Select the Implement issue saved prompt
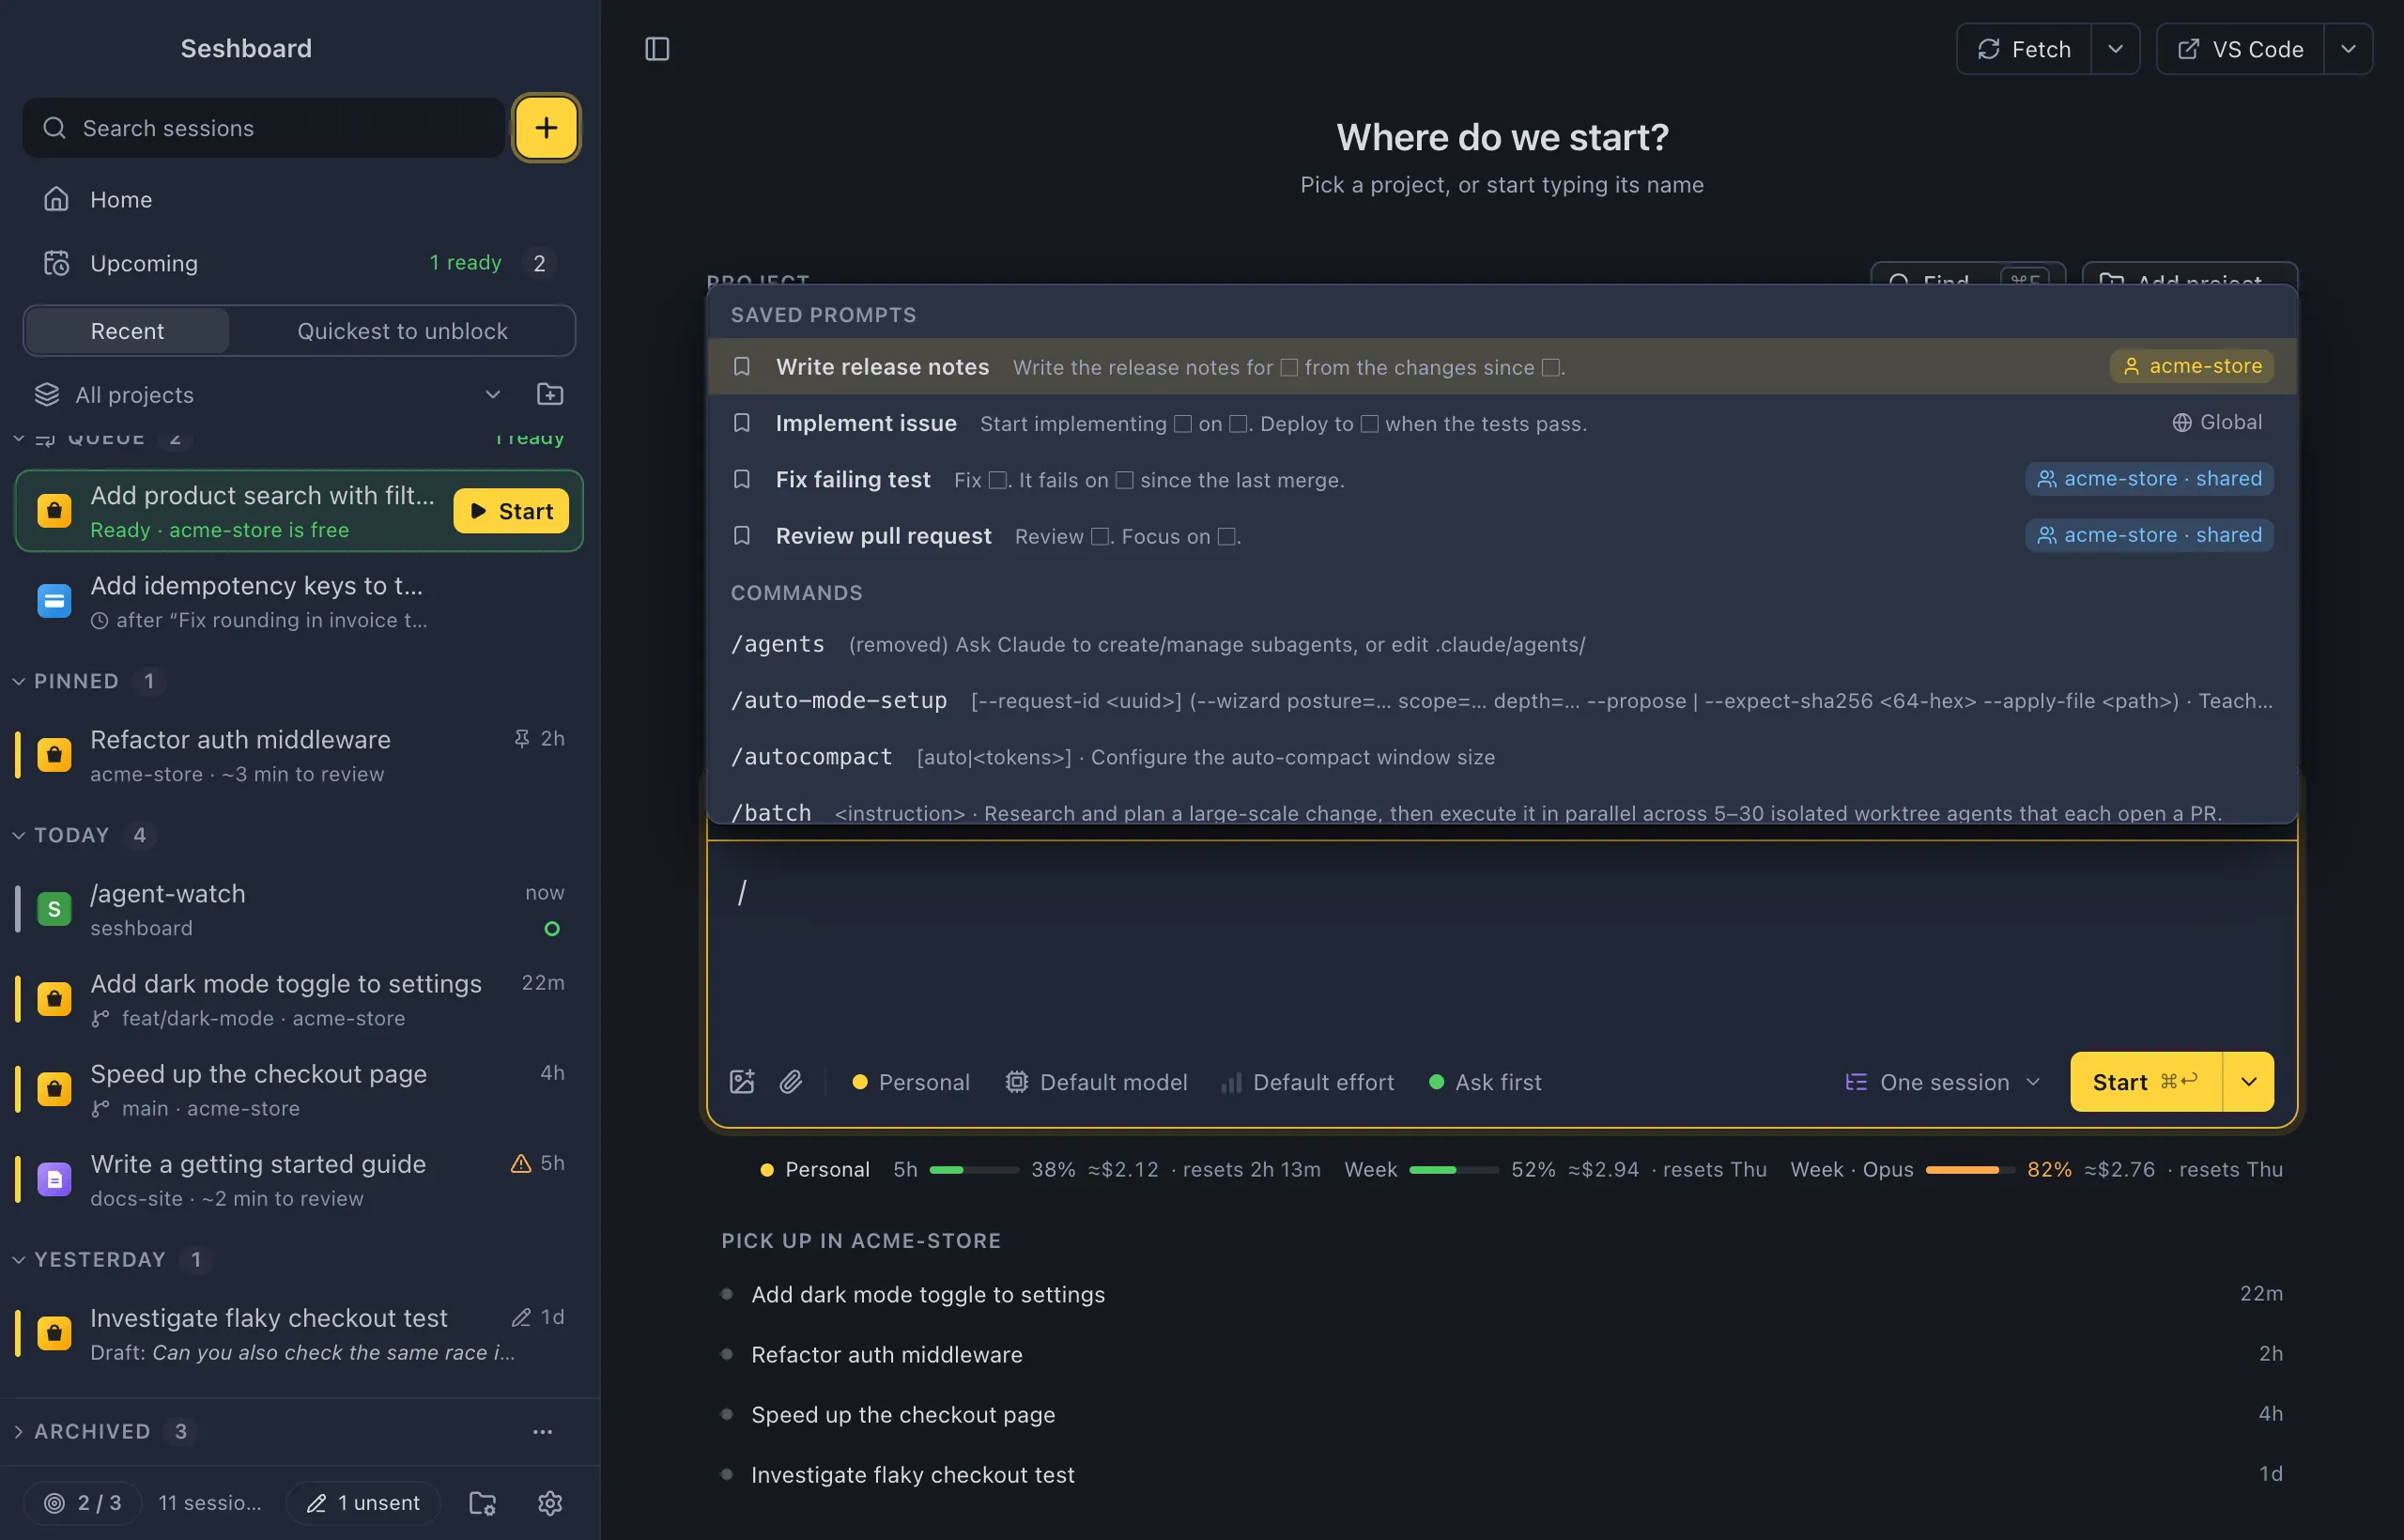The image size is (2404, 1540). tap(1502, 423)
